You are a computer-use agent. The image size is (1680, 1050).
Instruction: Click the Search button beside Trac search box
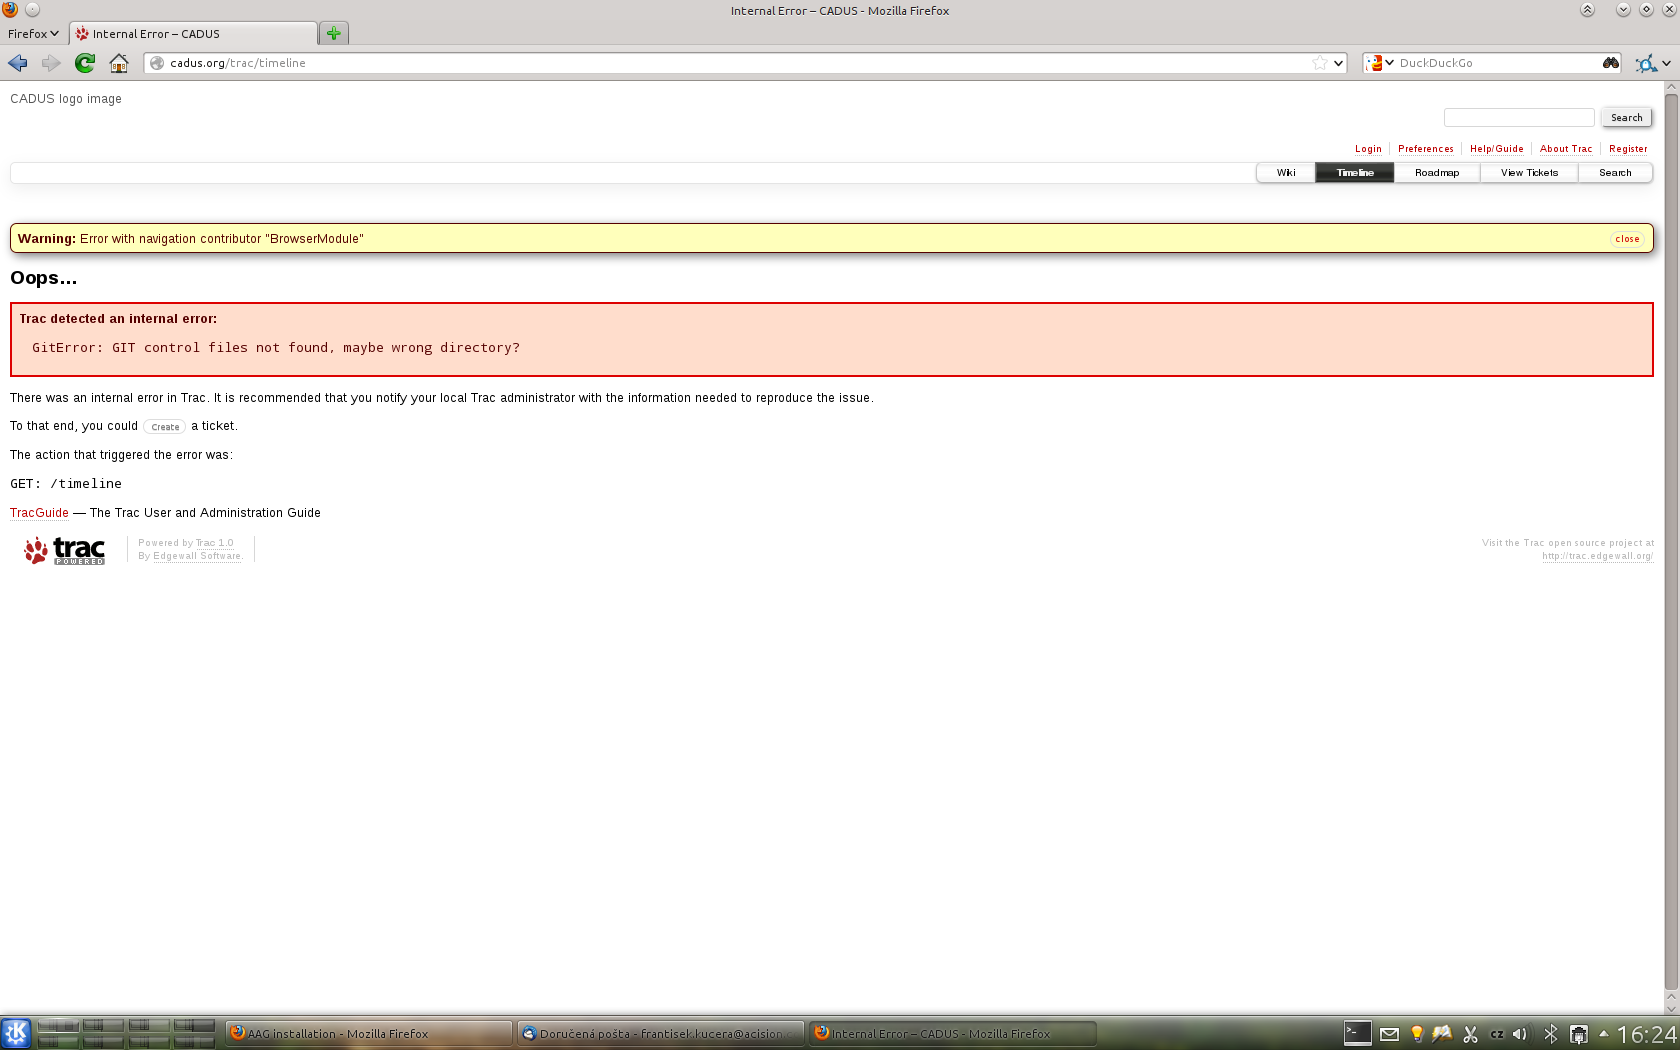pos(1626,118)
